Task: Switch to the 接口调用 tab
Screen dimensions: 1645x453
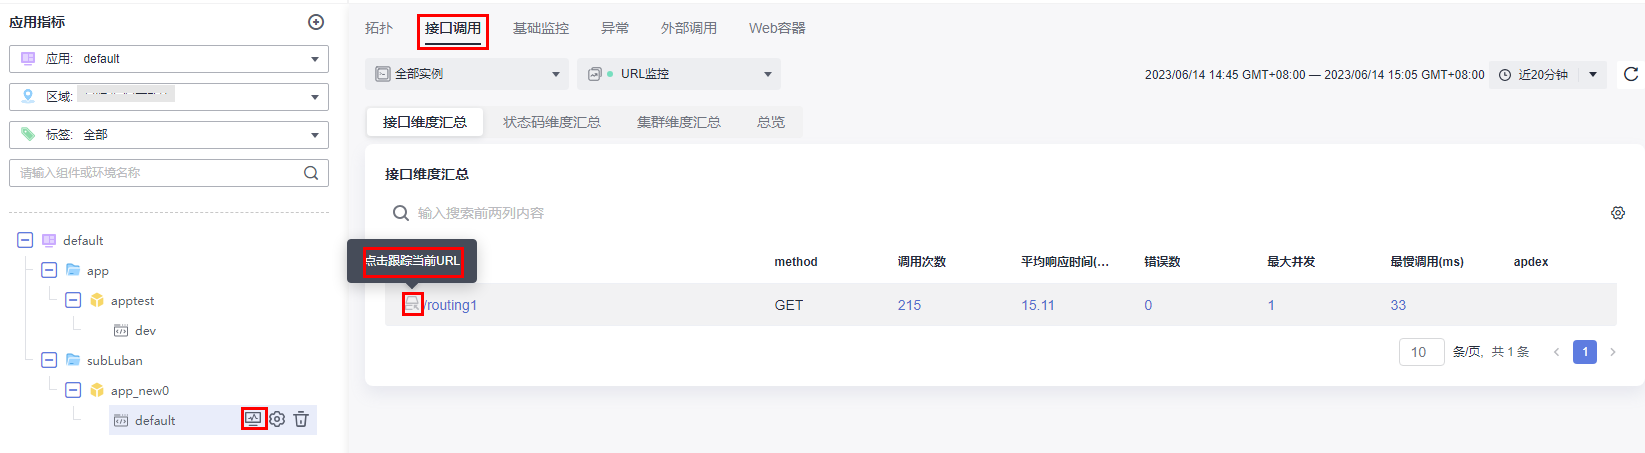Action: (x=453, y=28)
